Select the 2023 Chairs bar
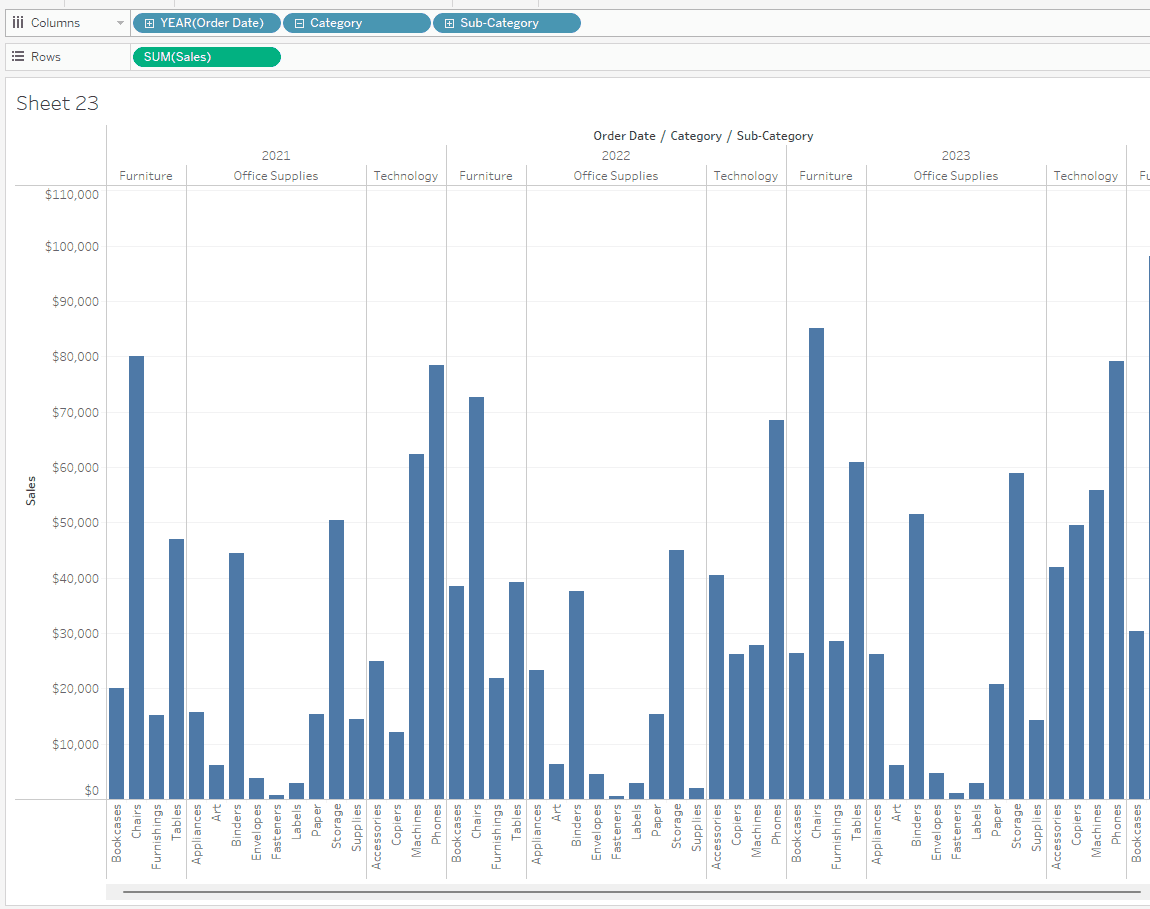This screenshot has width=1150, height=909. point(816,563)
